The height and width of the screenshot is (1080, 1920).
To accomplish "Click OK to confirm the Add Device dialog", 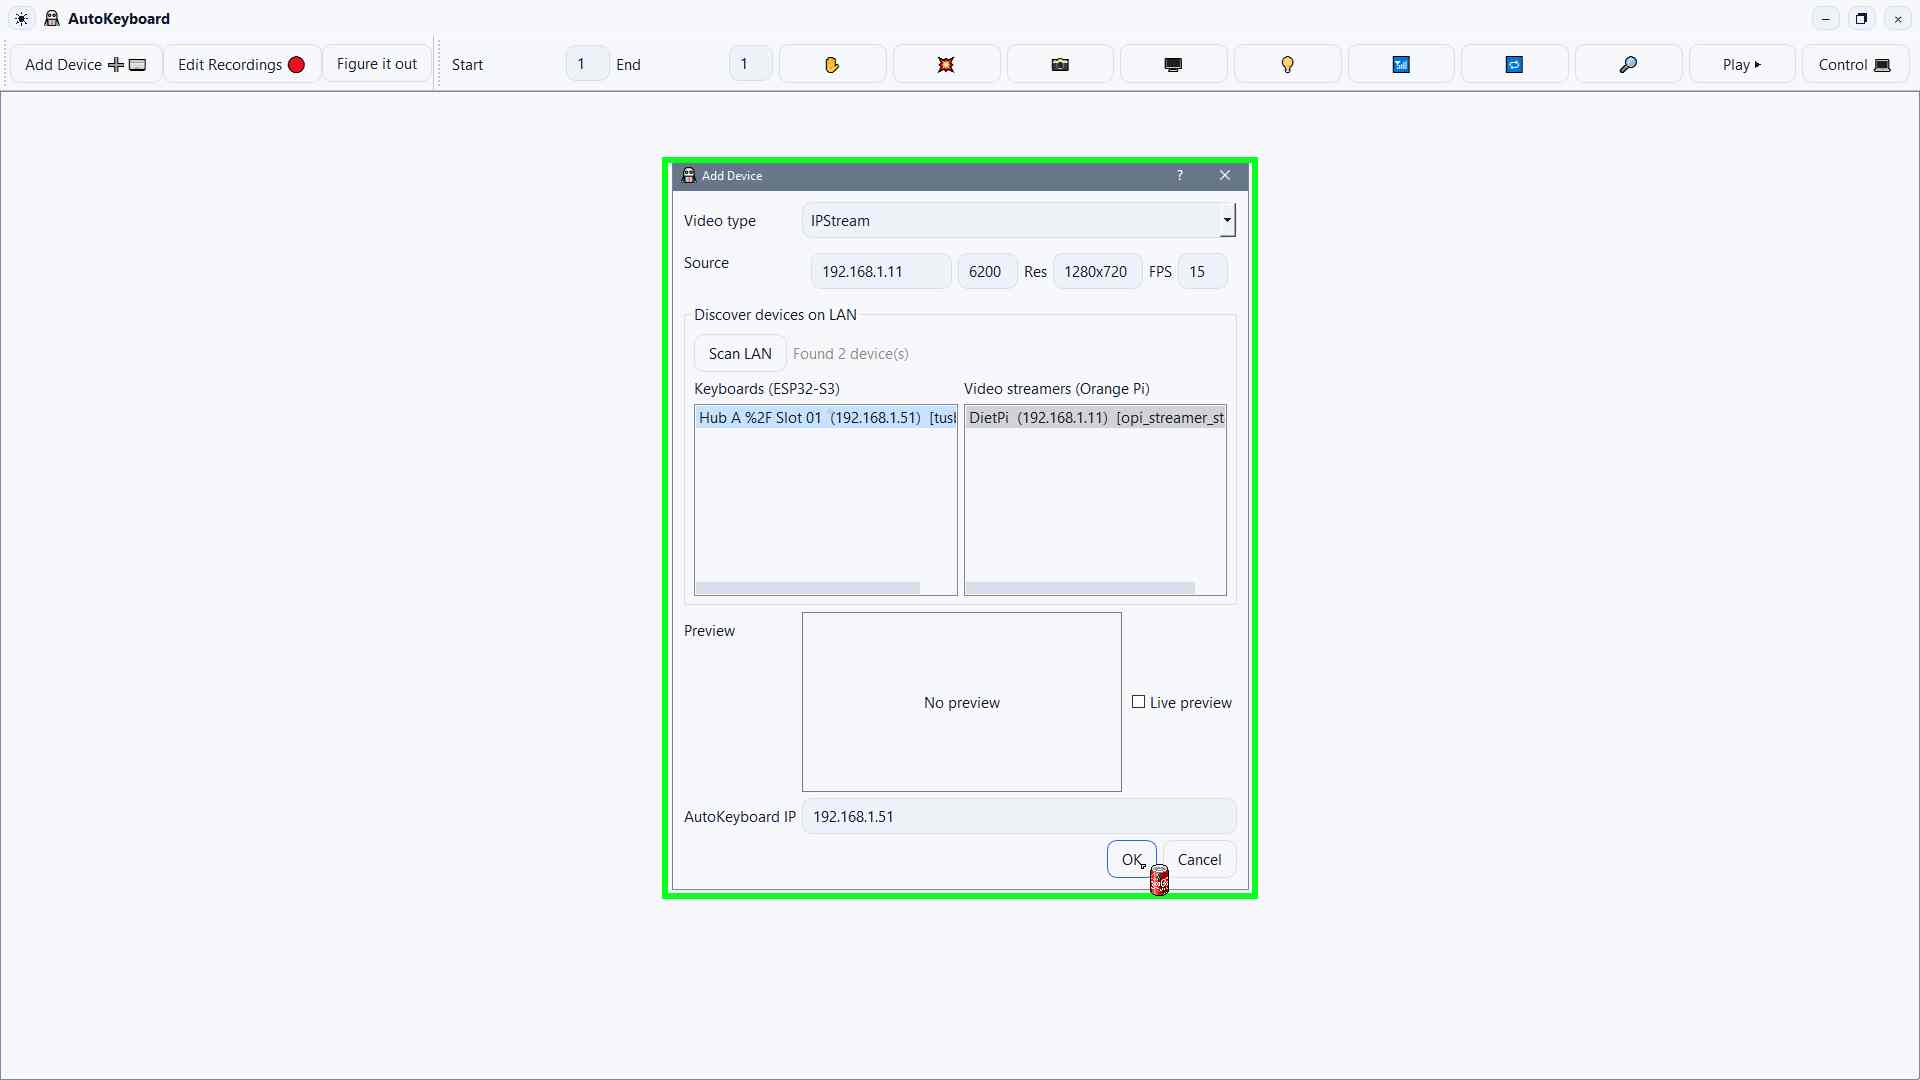I will click(1131, 859).
